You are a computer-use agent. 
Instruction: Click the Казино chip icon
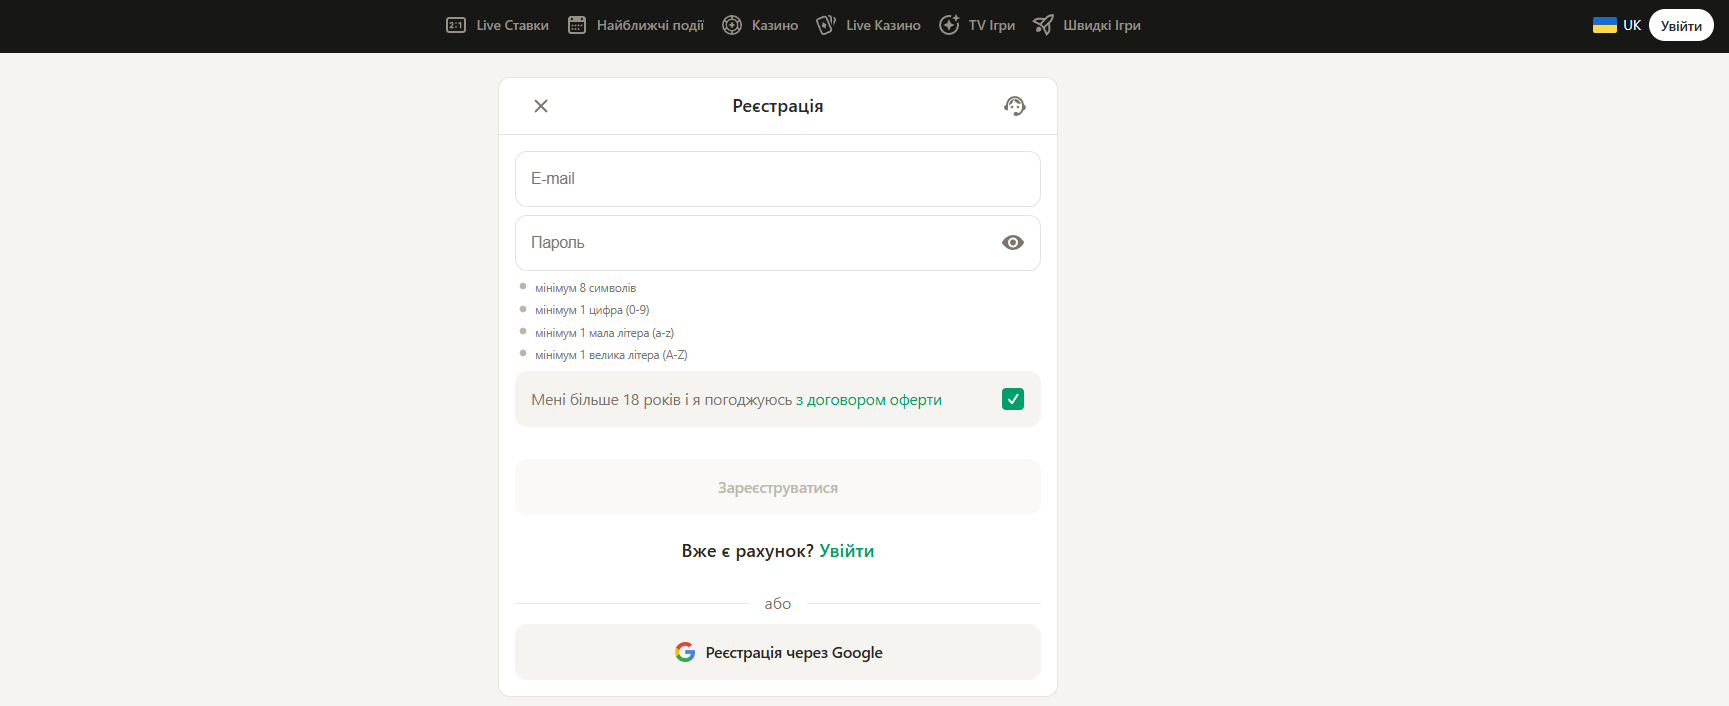[x=732, y=25]
